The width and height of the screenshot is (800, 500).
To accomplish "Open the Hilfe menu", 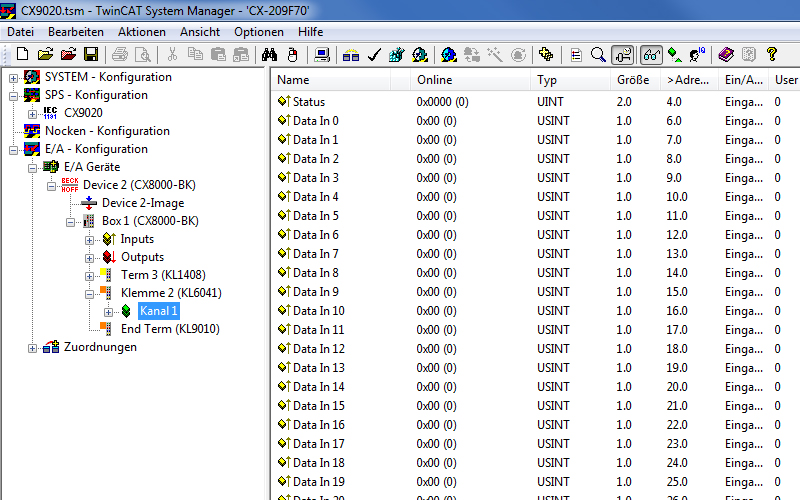I will (311, 32).
